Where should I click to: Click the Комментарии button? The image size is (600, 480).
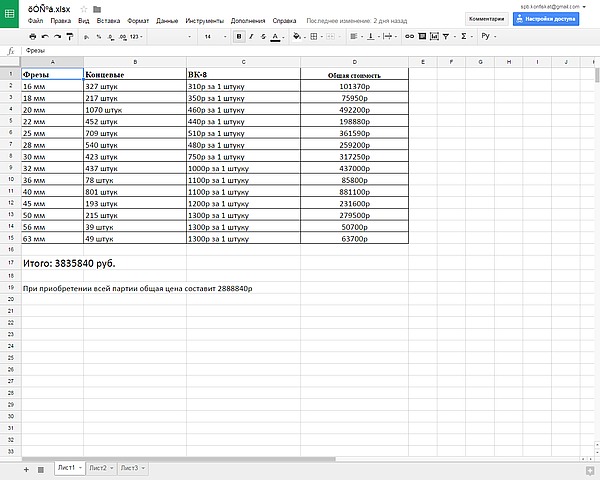485,18
